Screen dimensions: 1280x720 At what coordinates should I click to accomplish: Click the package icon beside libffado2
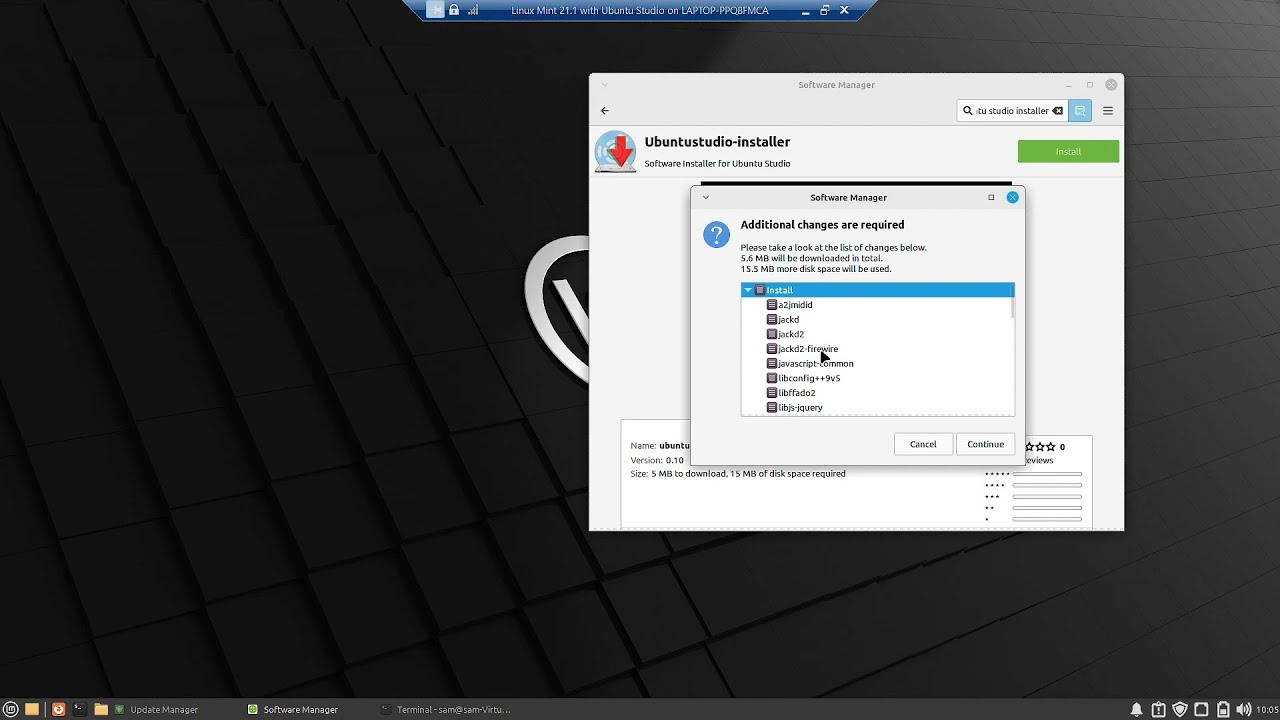772,393
